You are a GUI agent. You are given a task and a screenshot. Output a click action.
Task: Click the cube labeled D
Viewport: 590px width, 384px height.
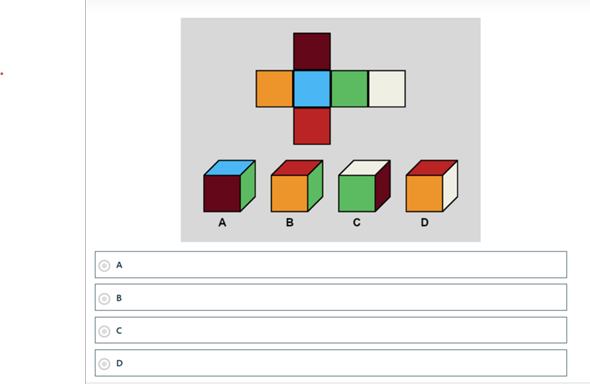(432, 186)
